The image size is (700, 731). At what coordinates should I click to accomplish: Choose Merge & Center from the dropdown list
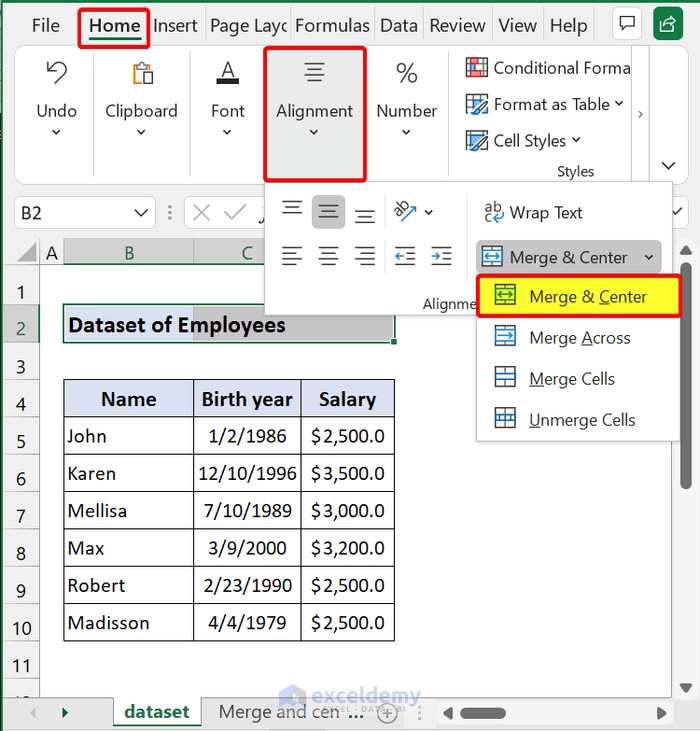[x=579, y=297]
